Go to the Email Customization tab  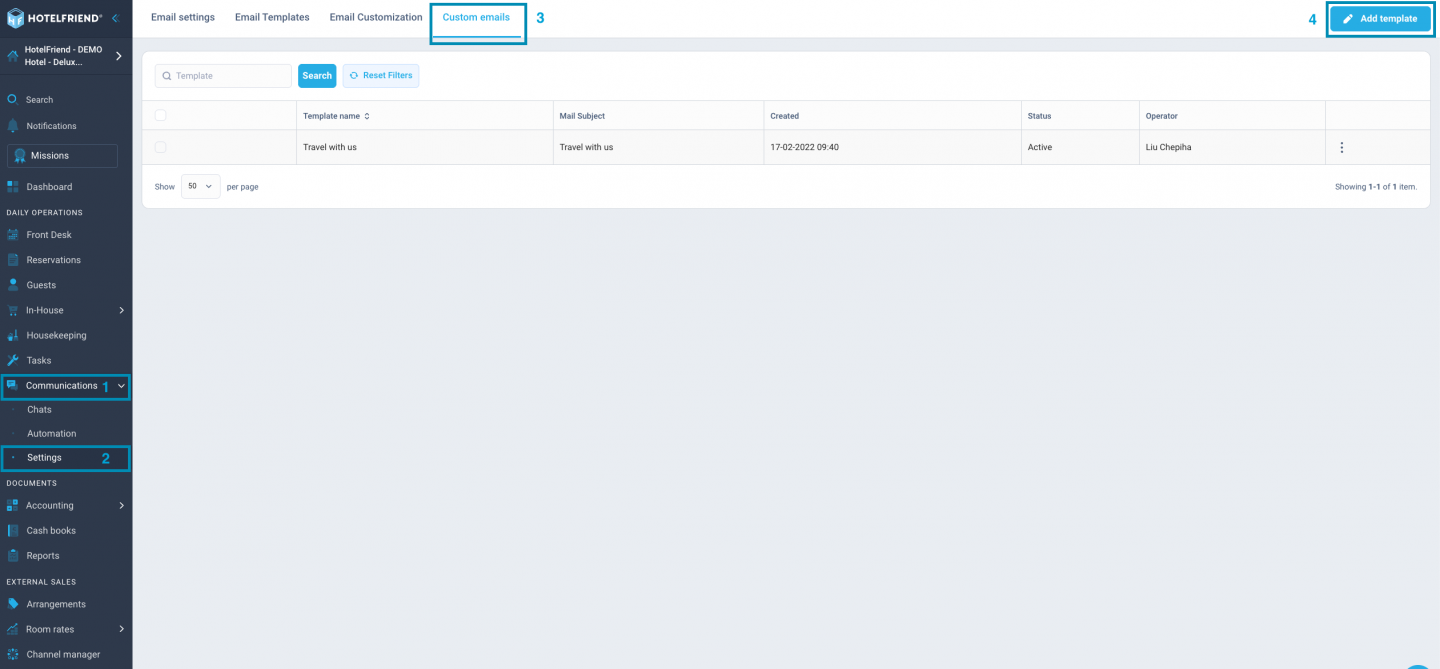pos(376,17)
